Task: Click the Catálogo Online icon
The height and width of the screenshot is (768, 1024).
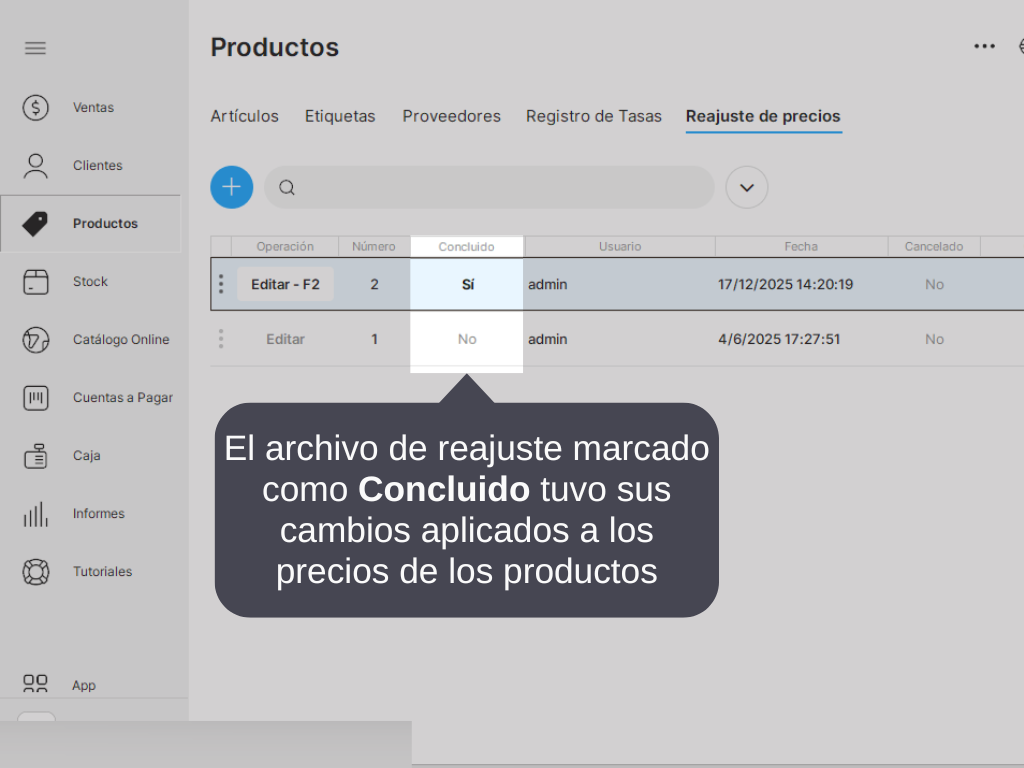Action: (x=35, y=340)
